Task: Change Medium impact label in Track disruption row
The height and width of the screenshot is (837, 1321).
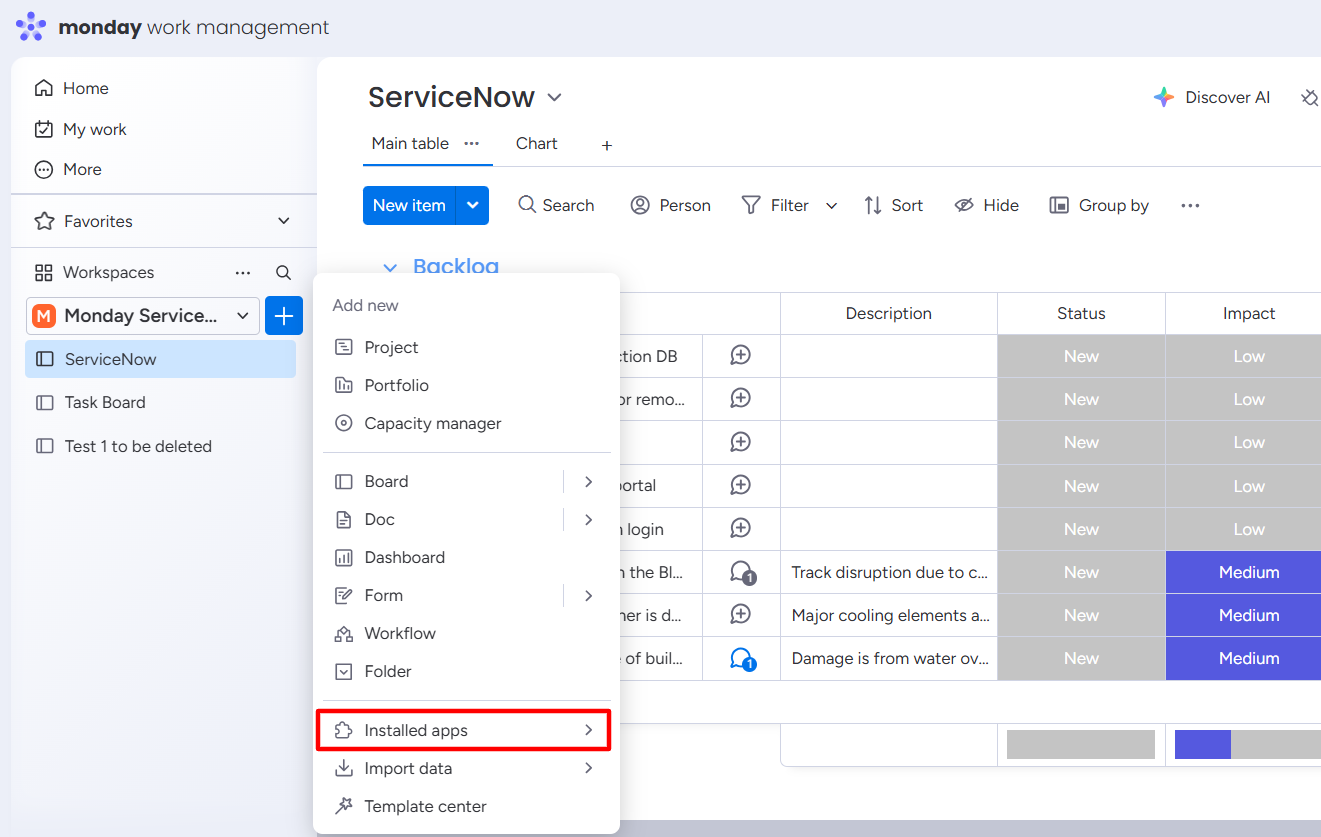Action: coord(1244,572)
